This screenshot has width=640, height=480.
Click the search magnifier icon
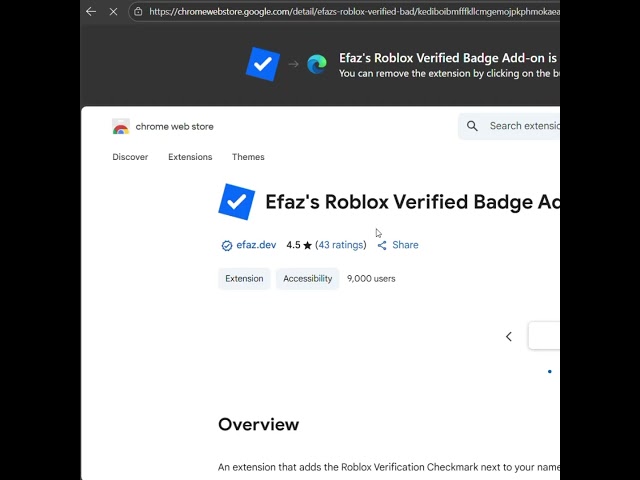472,126
